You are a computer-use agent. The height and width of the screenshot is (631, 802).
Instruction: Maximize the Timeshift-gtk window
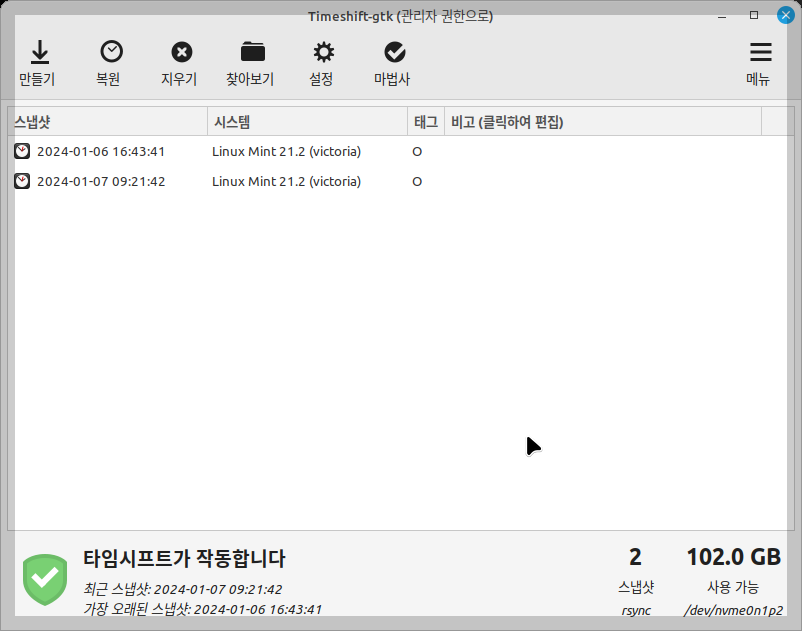754,15
